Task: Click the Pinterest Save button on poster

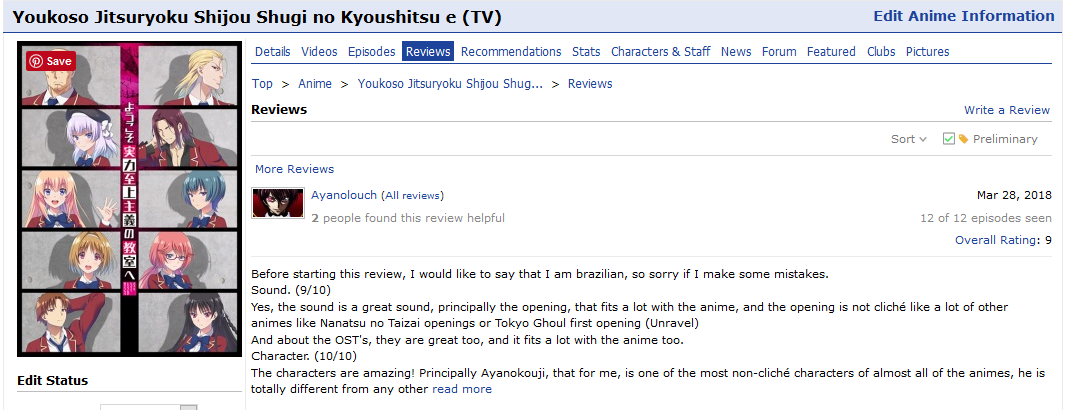Action: tap(50, 60)
